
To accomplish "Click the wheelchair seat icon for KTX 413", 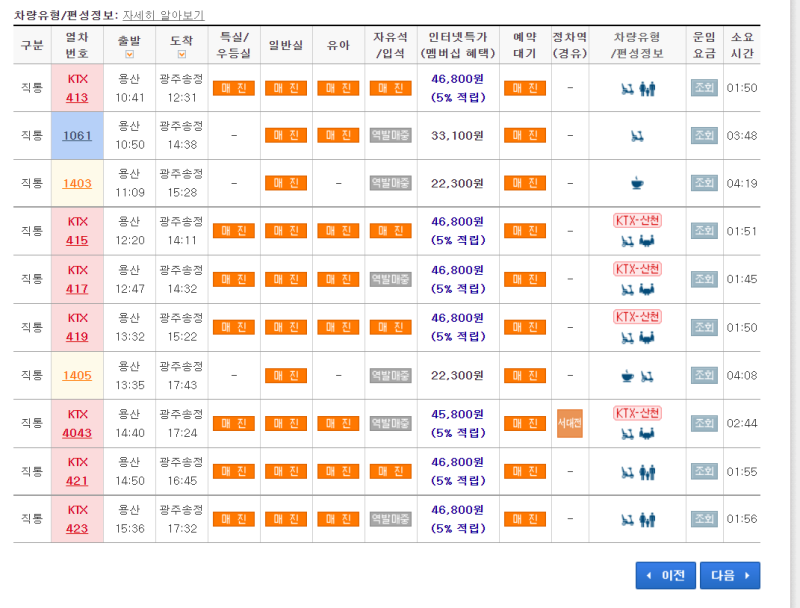I will pos(628,89).
